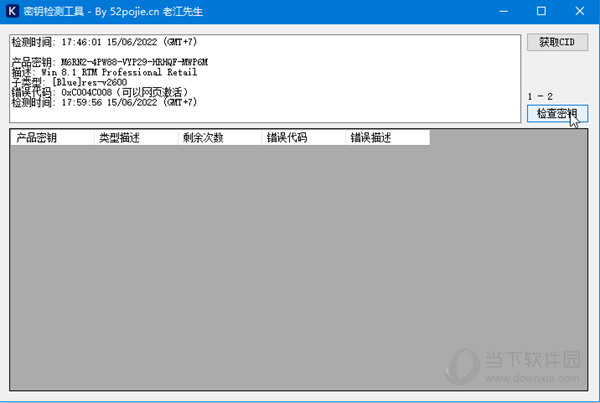600x403 pixels.
Task: Sort by the 剩余次数 column header
Action: (x=220, y=137)
